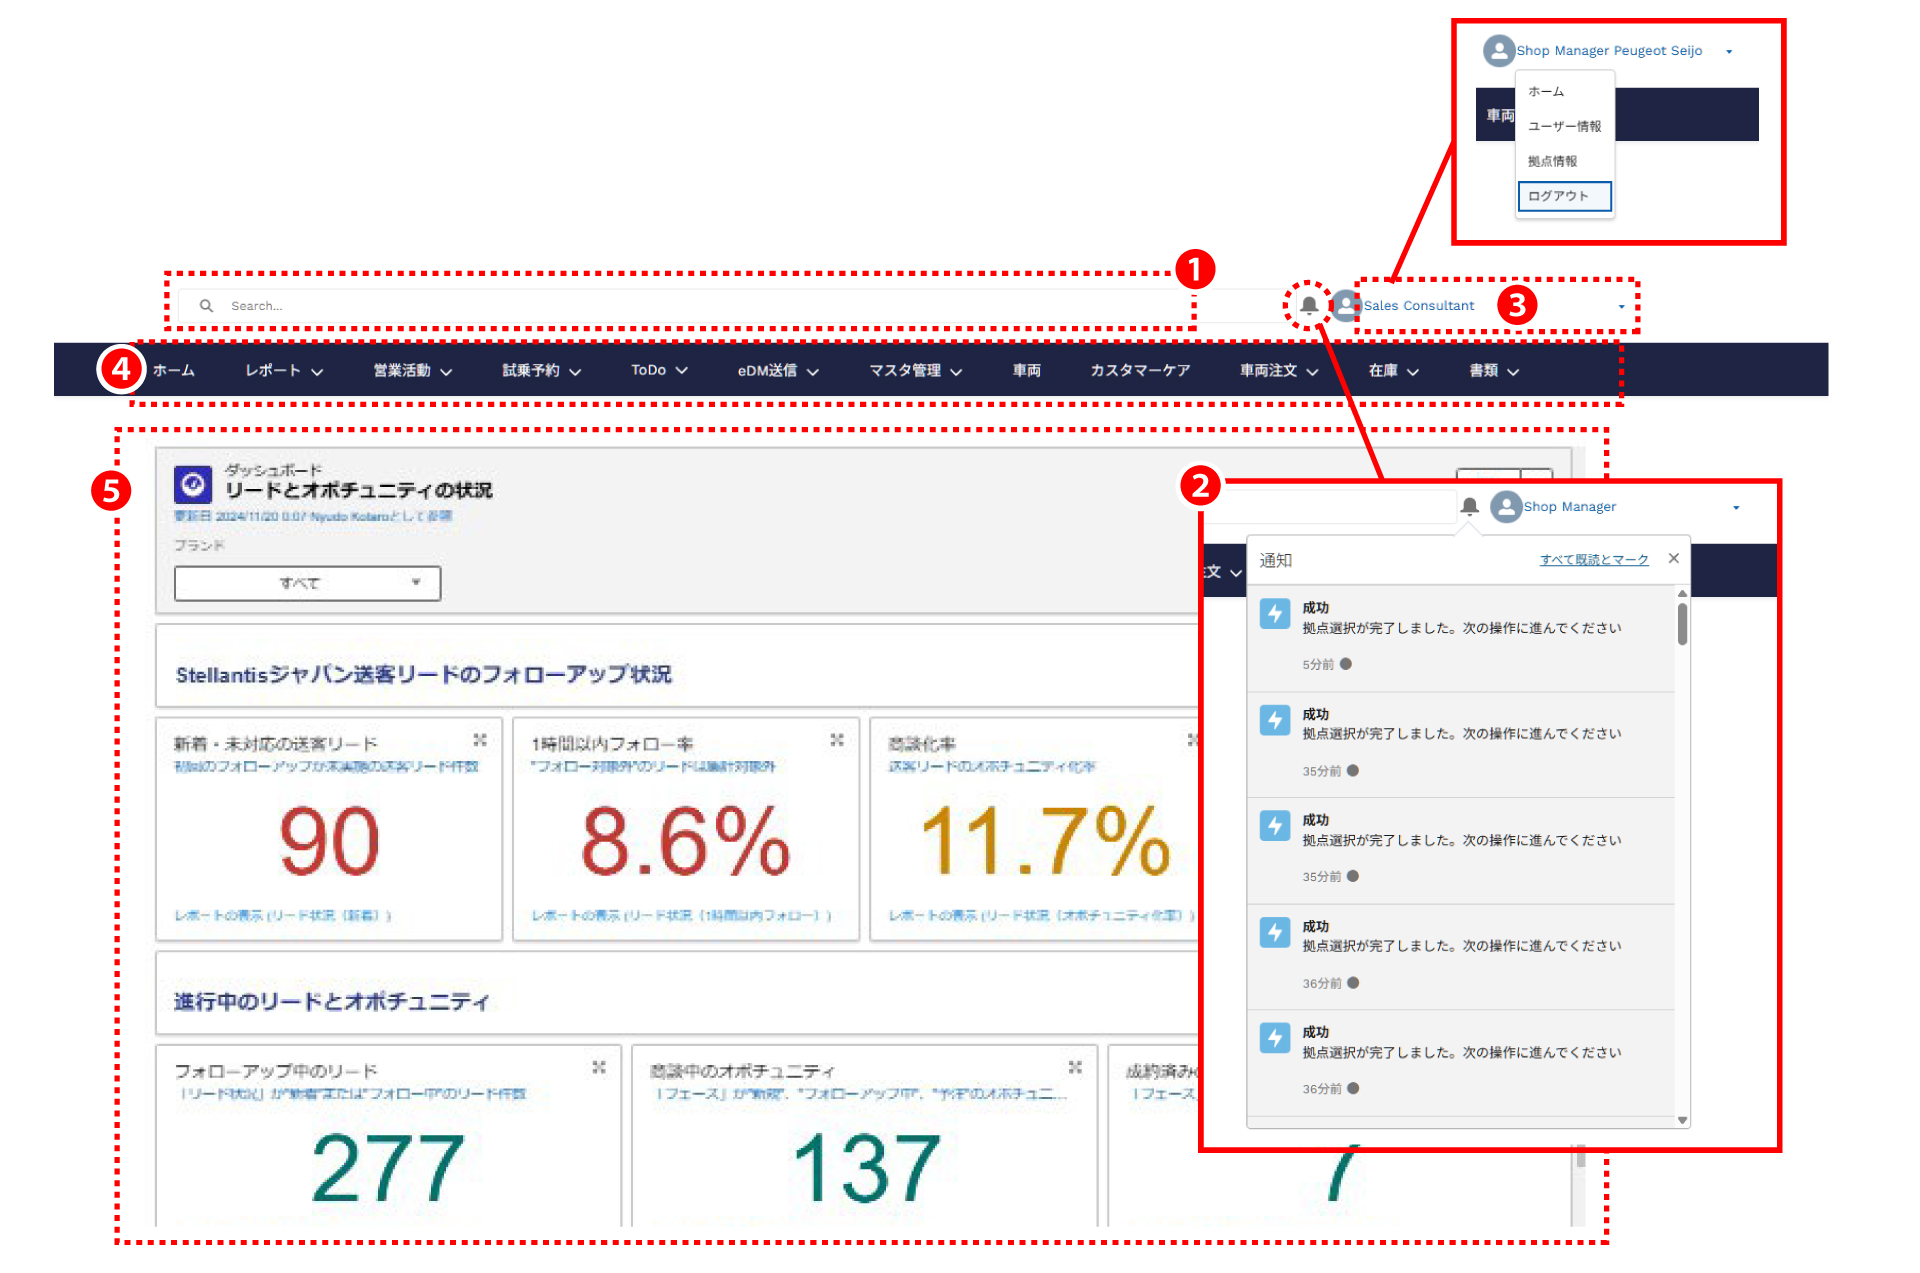The width and height of the screenshot is (1920, 1273).
Task: Click the lightning icon on the 5分前 notification
Action: click(1275, 613)
